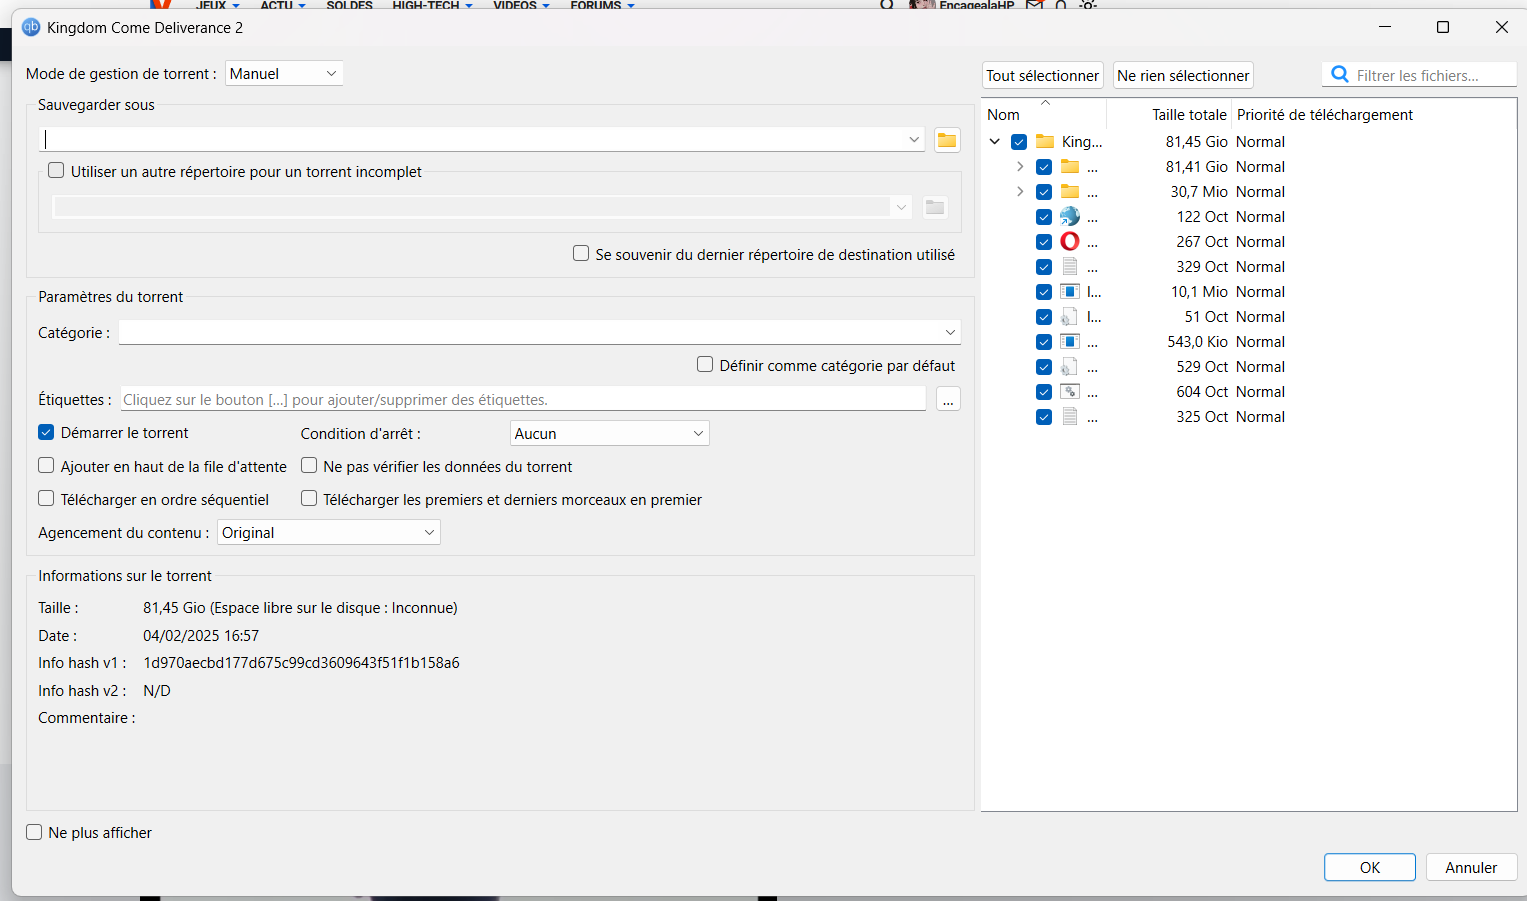Click the config file icon in the 51 Oct row
Image resolution: width=1527 pixels, height=901 pixels.
pyautogui.click(x=1070, y=316)
